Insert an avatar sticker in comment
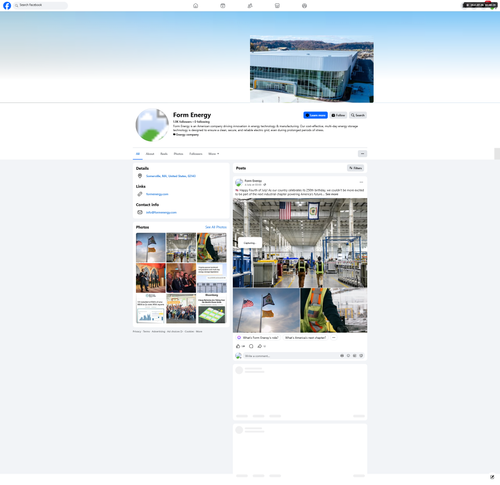This screenshot has height=485, width=500. click(x=342, y=356)
